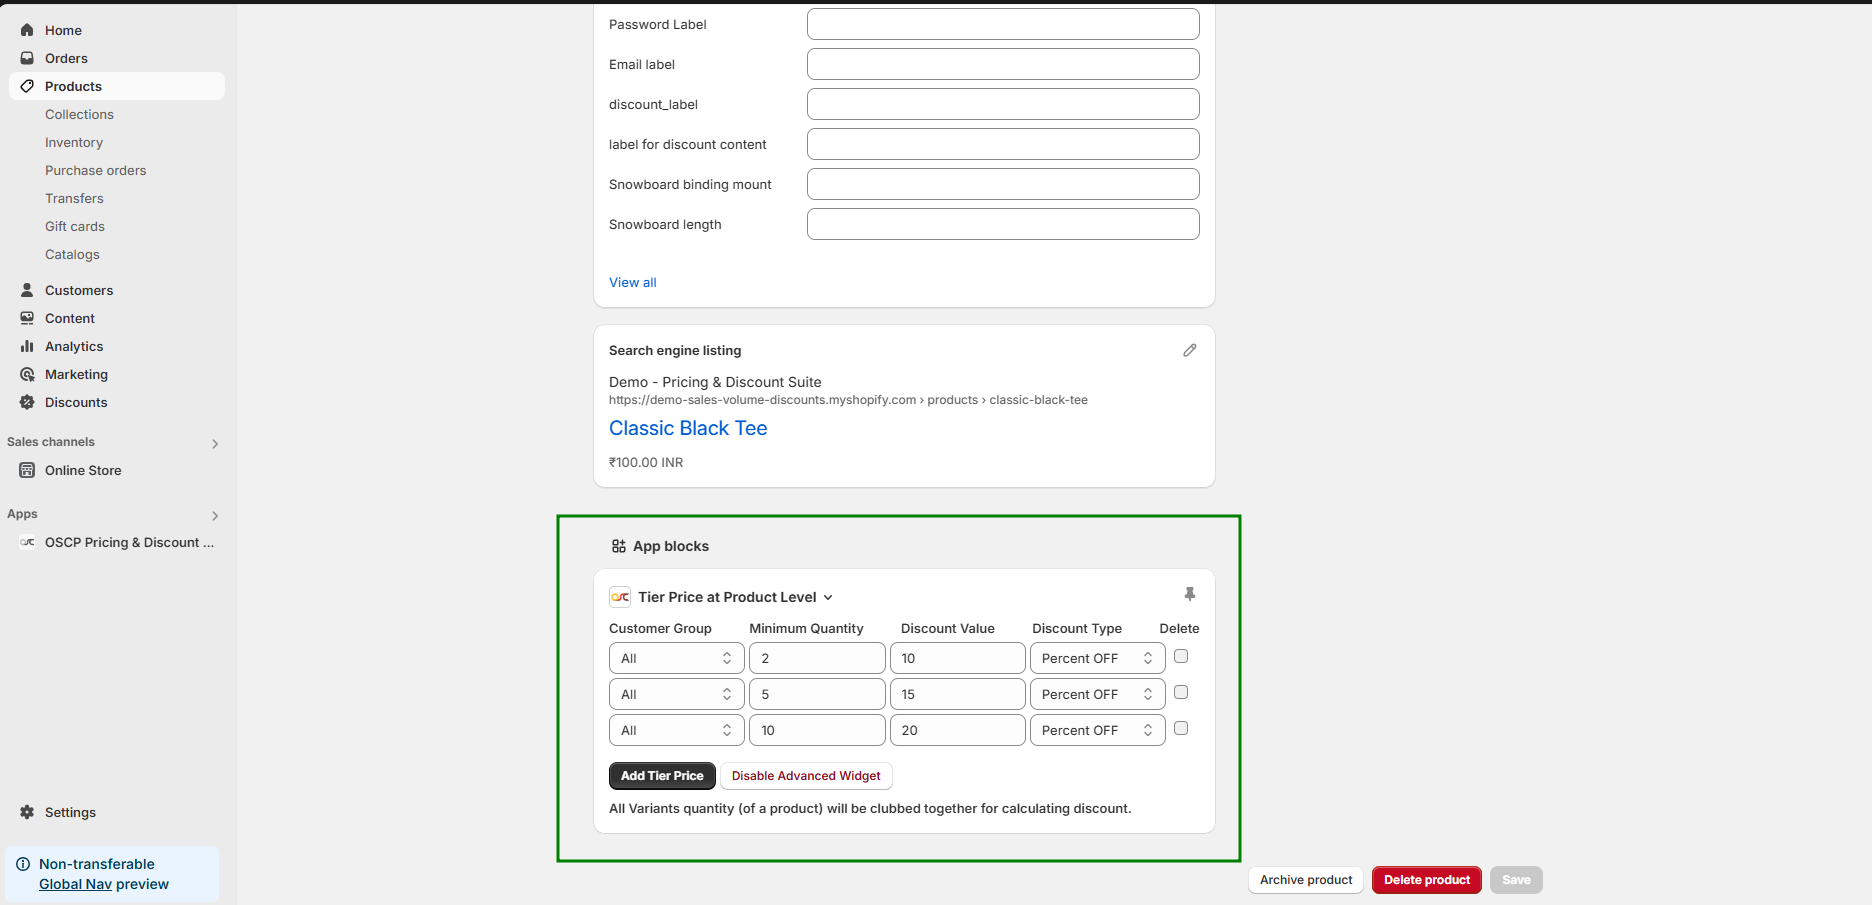Screen dimensions: 1872x905
Task: Open Discount Type dropdown in the third tier row
Action: pos(1097,730)
